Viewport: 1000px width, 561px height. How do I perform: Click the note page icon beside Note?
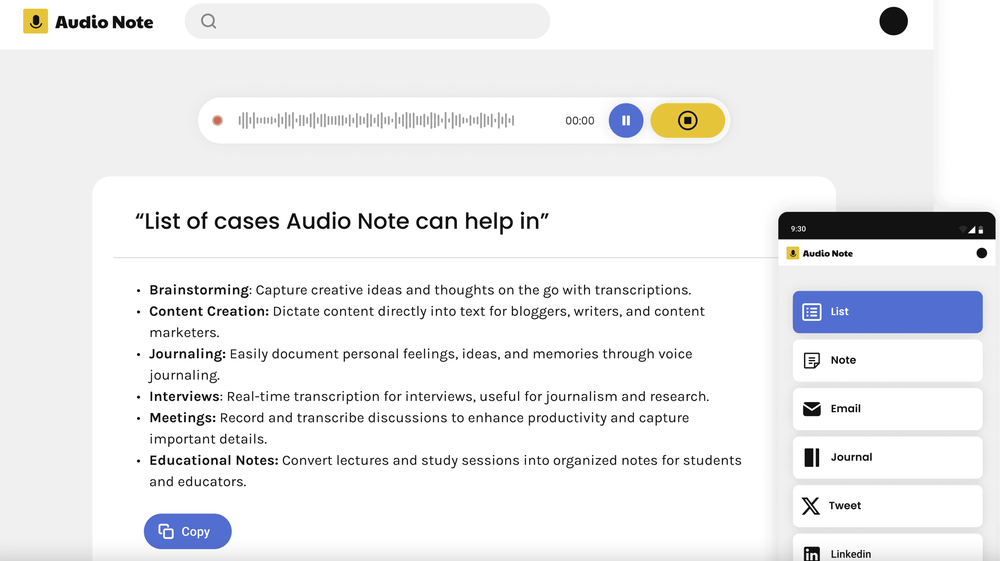coord(811,361)
